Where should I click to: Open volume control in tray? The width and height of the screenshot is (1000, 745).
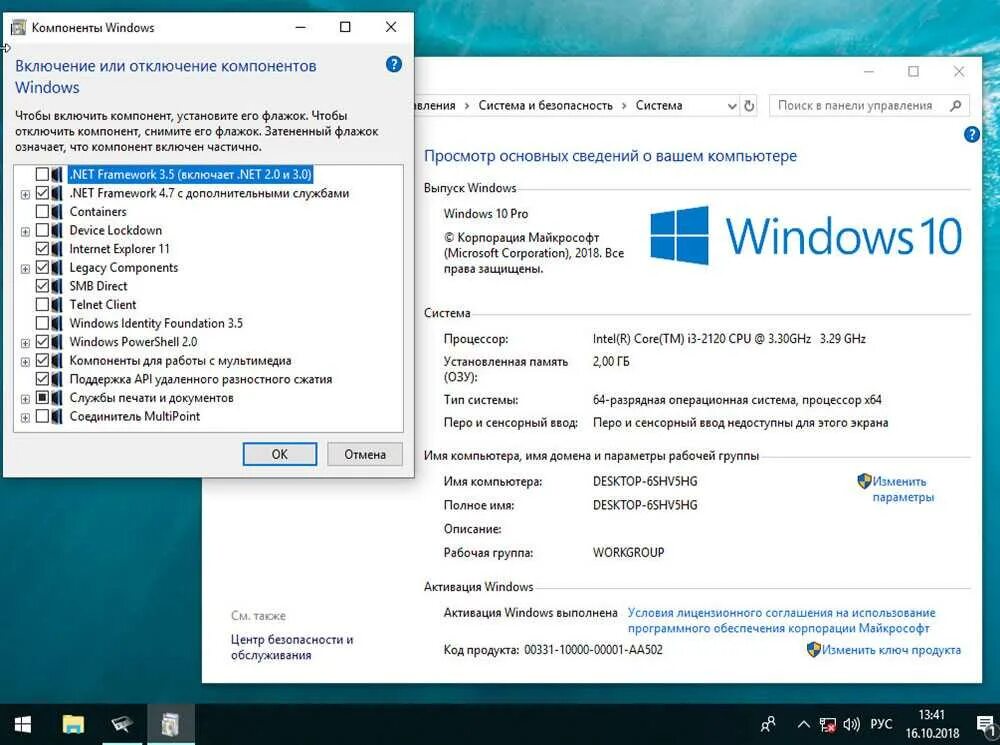coord(851,724)
